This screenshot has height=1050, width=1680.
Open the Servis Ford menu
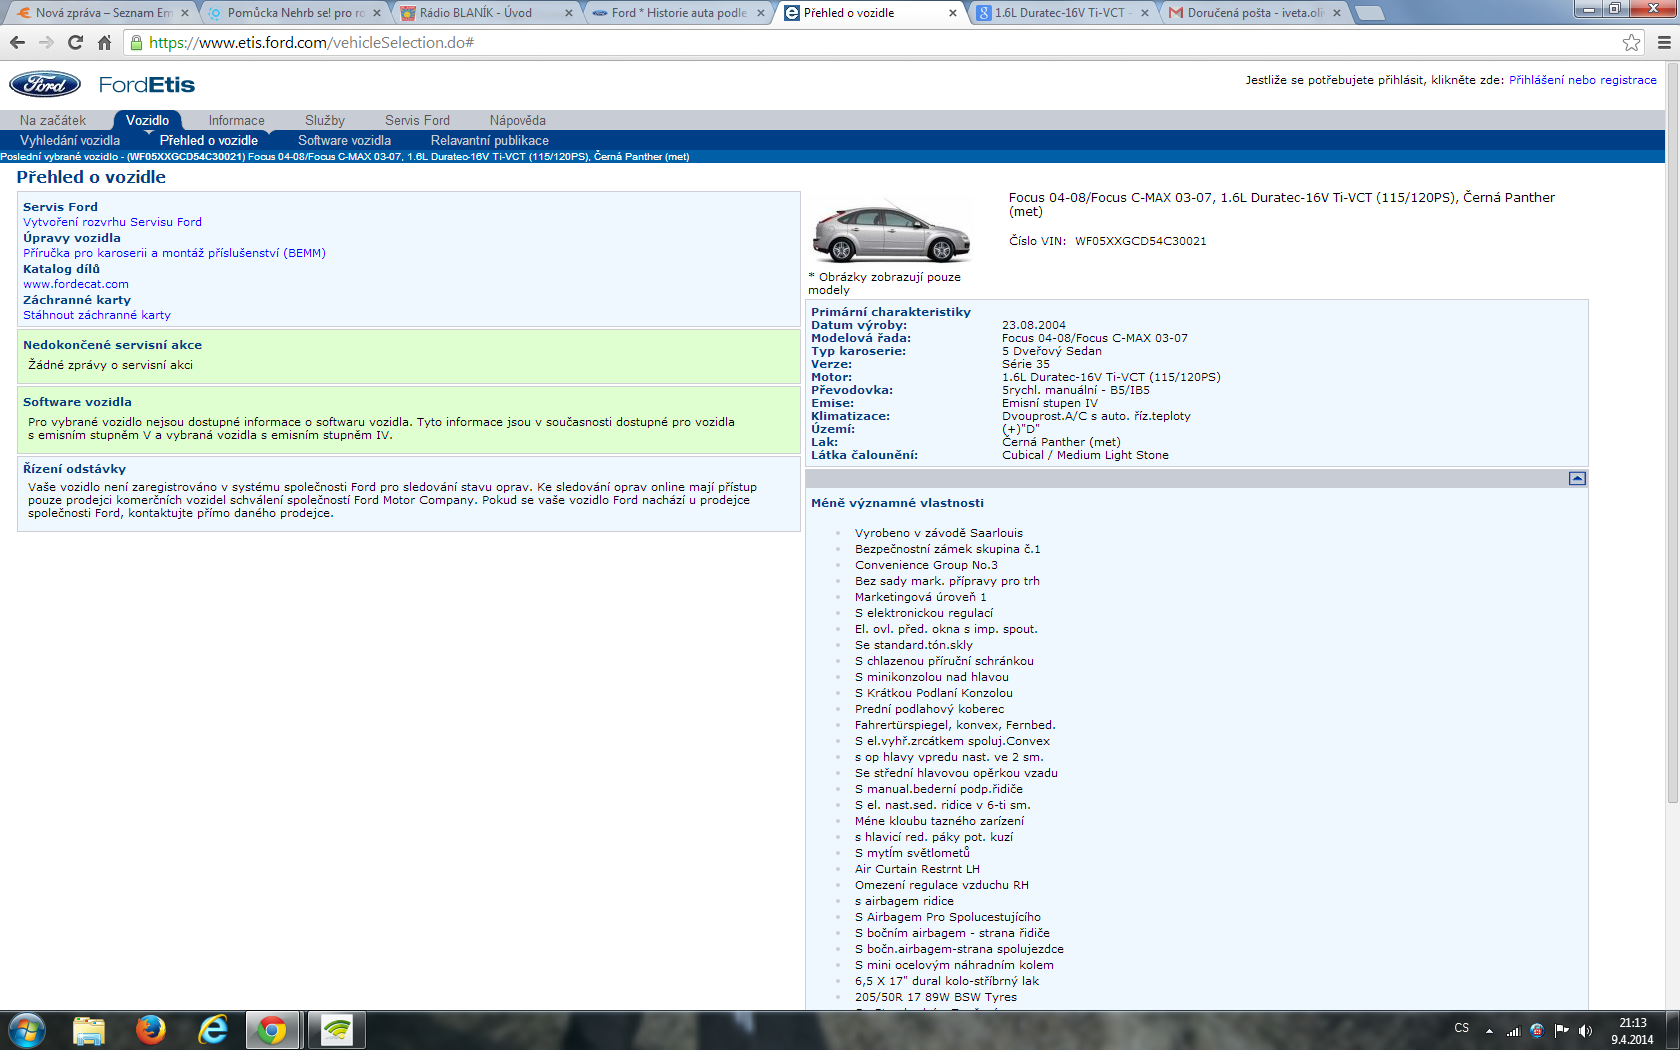coord(417,120)
